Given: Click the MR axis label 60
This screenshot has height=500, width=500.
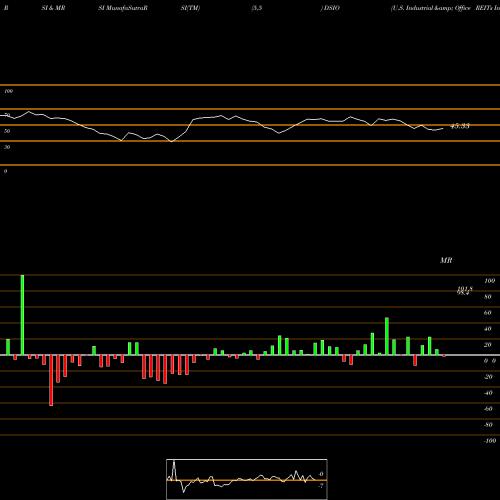Looking at the screenshot, I should click(488, 313).
